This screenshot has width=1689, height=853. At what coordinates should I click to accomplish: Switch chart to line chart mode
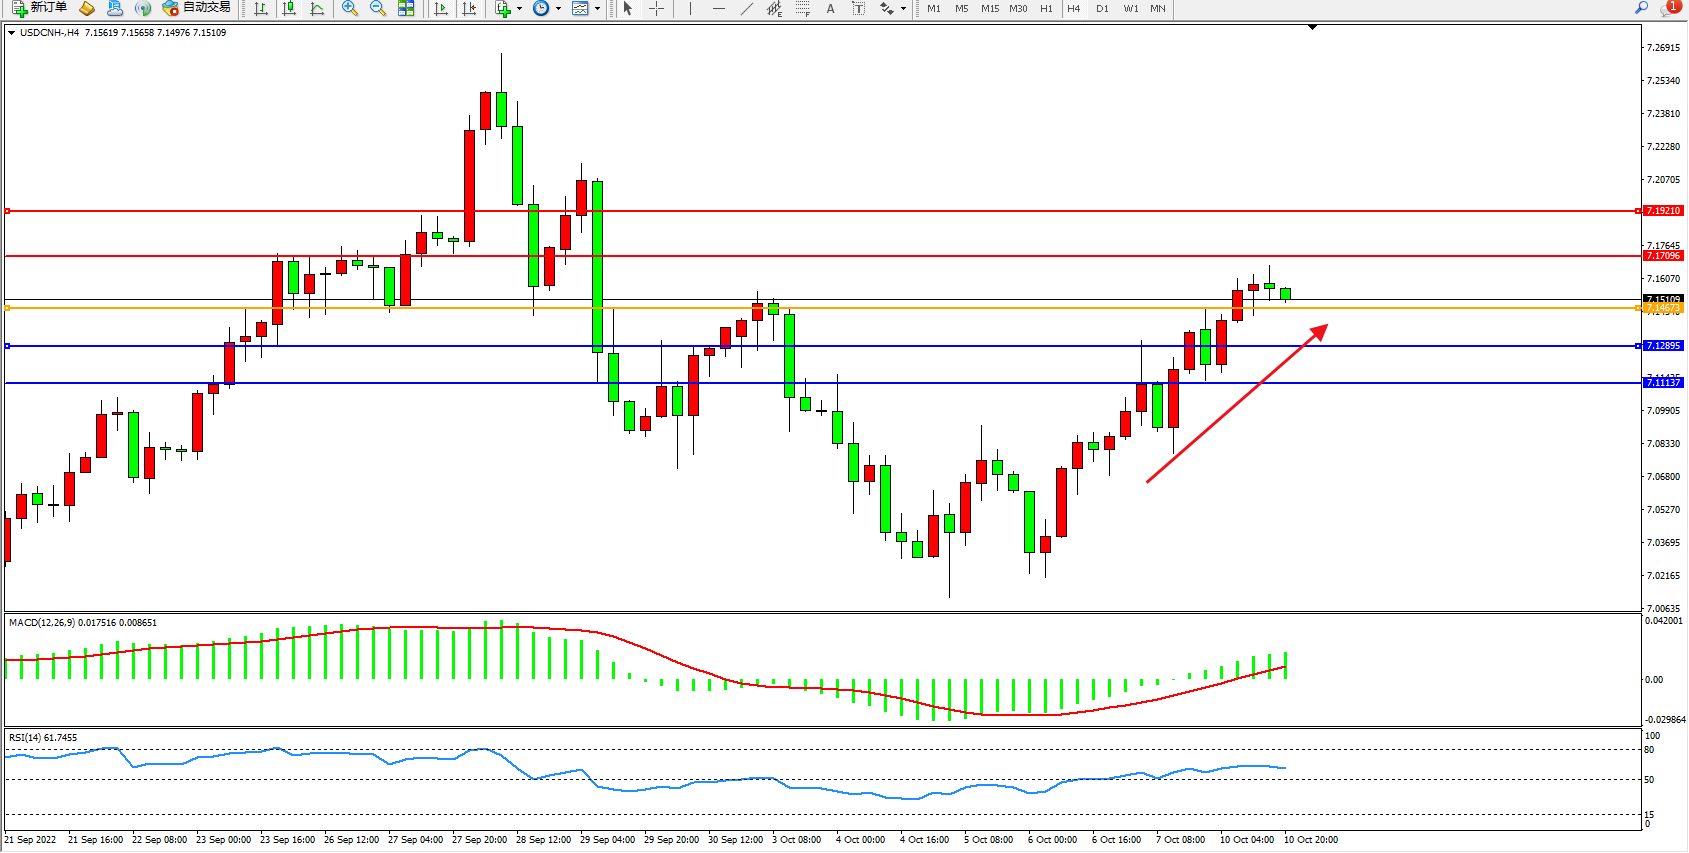coord(317,8)
